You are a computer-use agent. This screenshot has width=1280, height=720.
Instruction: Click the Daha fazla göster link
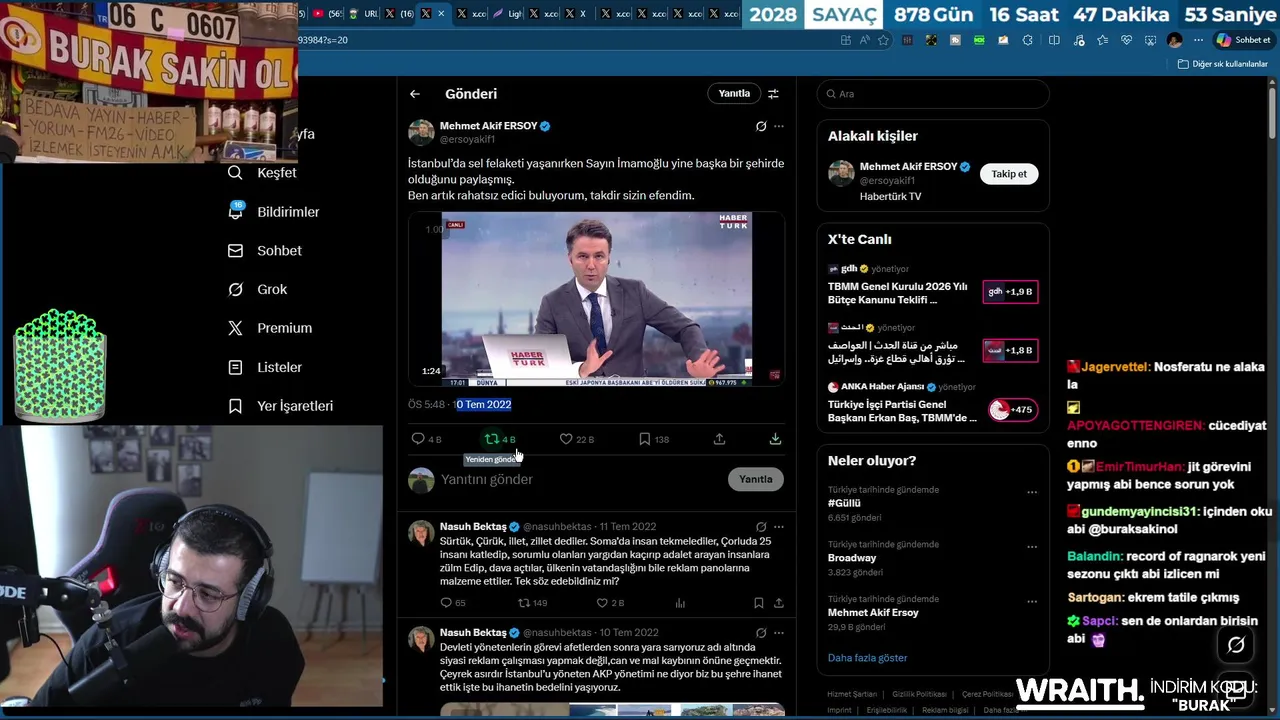click(867, 658)
